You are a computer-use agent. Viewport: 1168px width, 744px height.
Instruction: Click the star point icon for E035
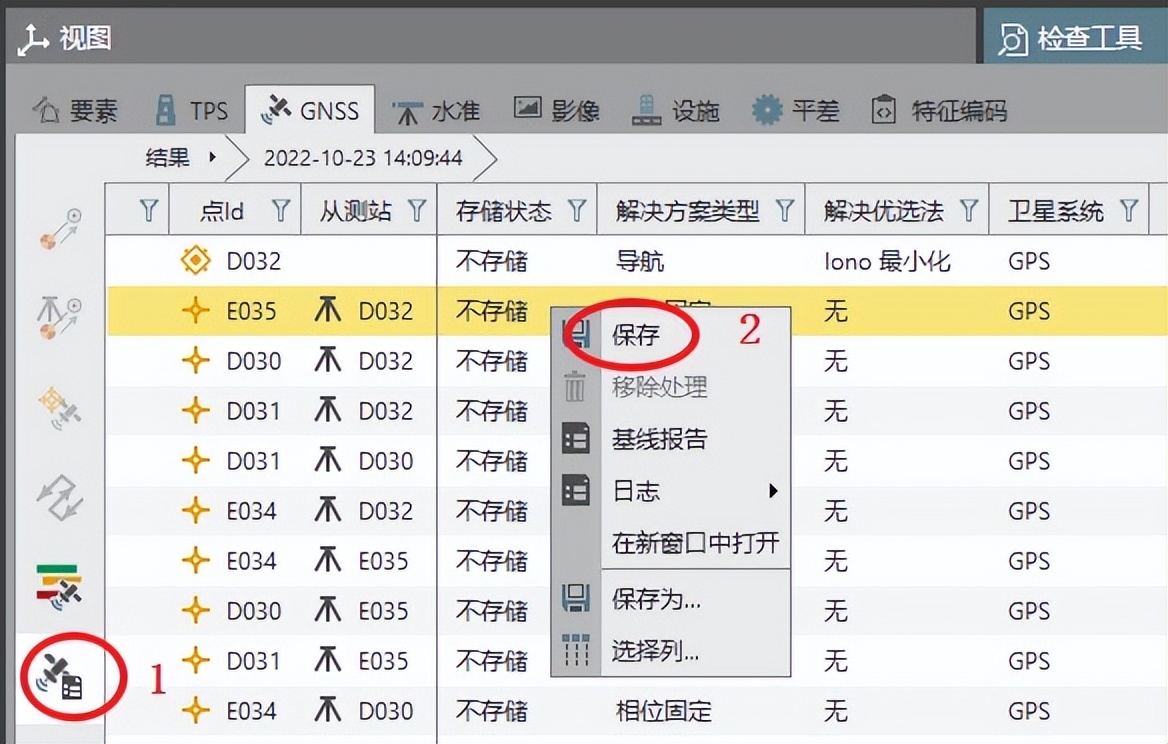coord(196,311)
